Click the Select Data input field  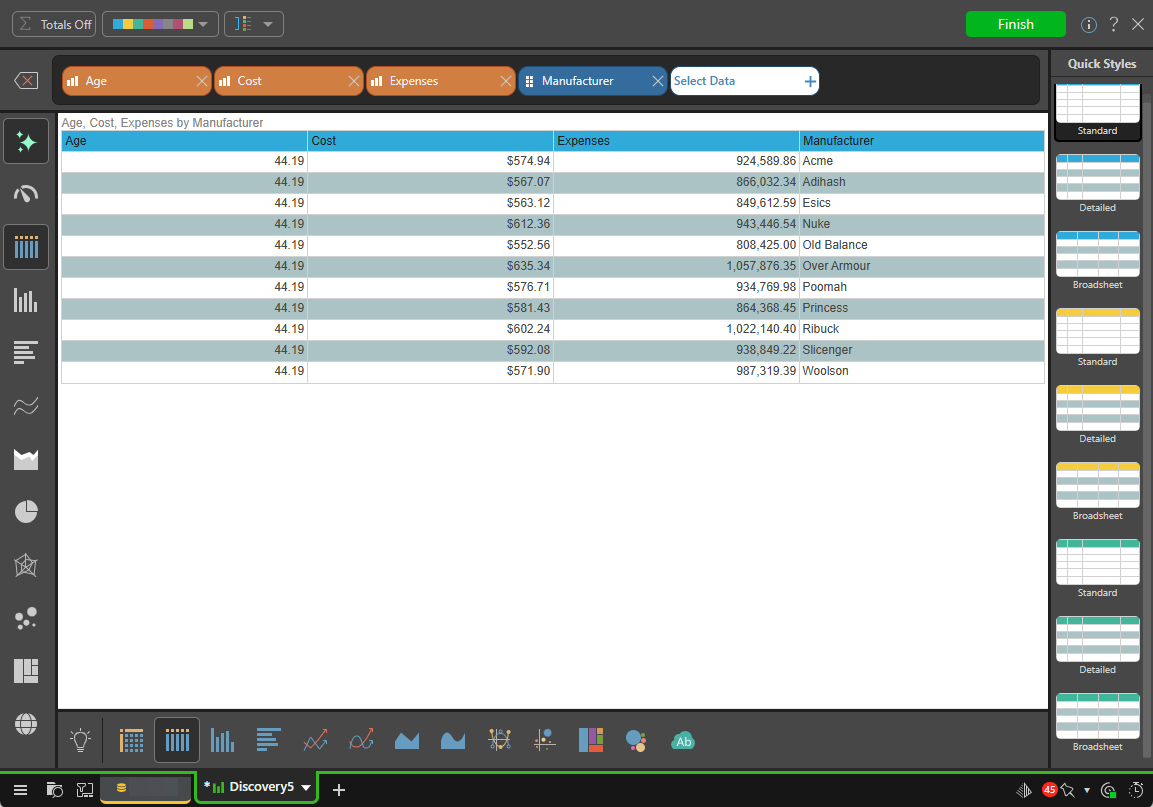coord(735,81)
